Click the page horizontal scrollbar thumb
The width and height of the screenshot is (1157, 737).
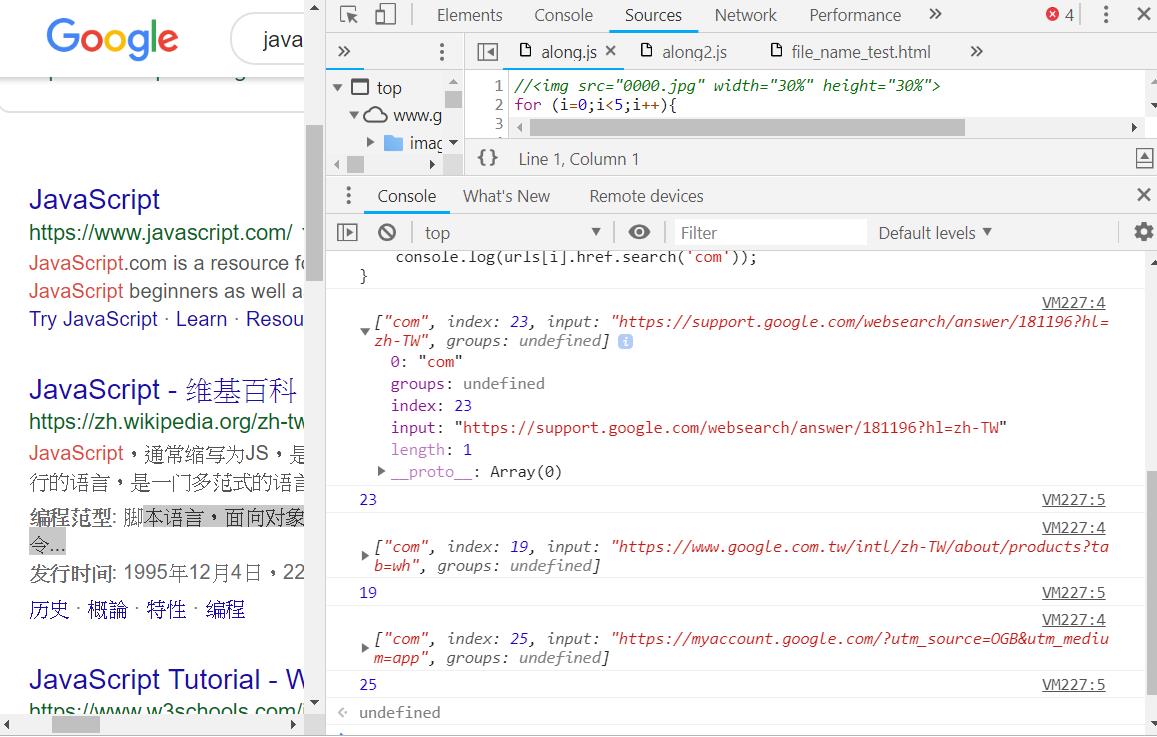(x=75, y=724)
